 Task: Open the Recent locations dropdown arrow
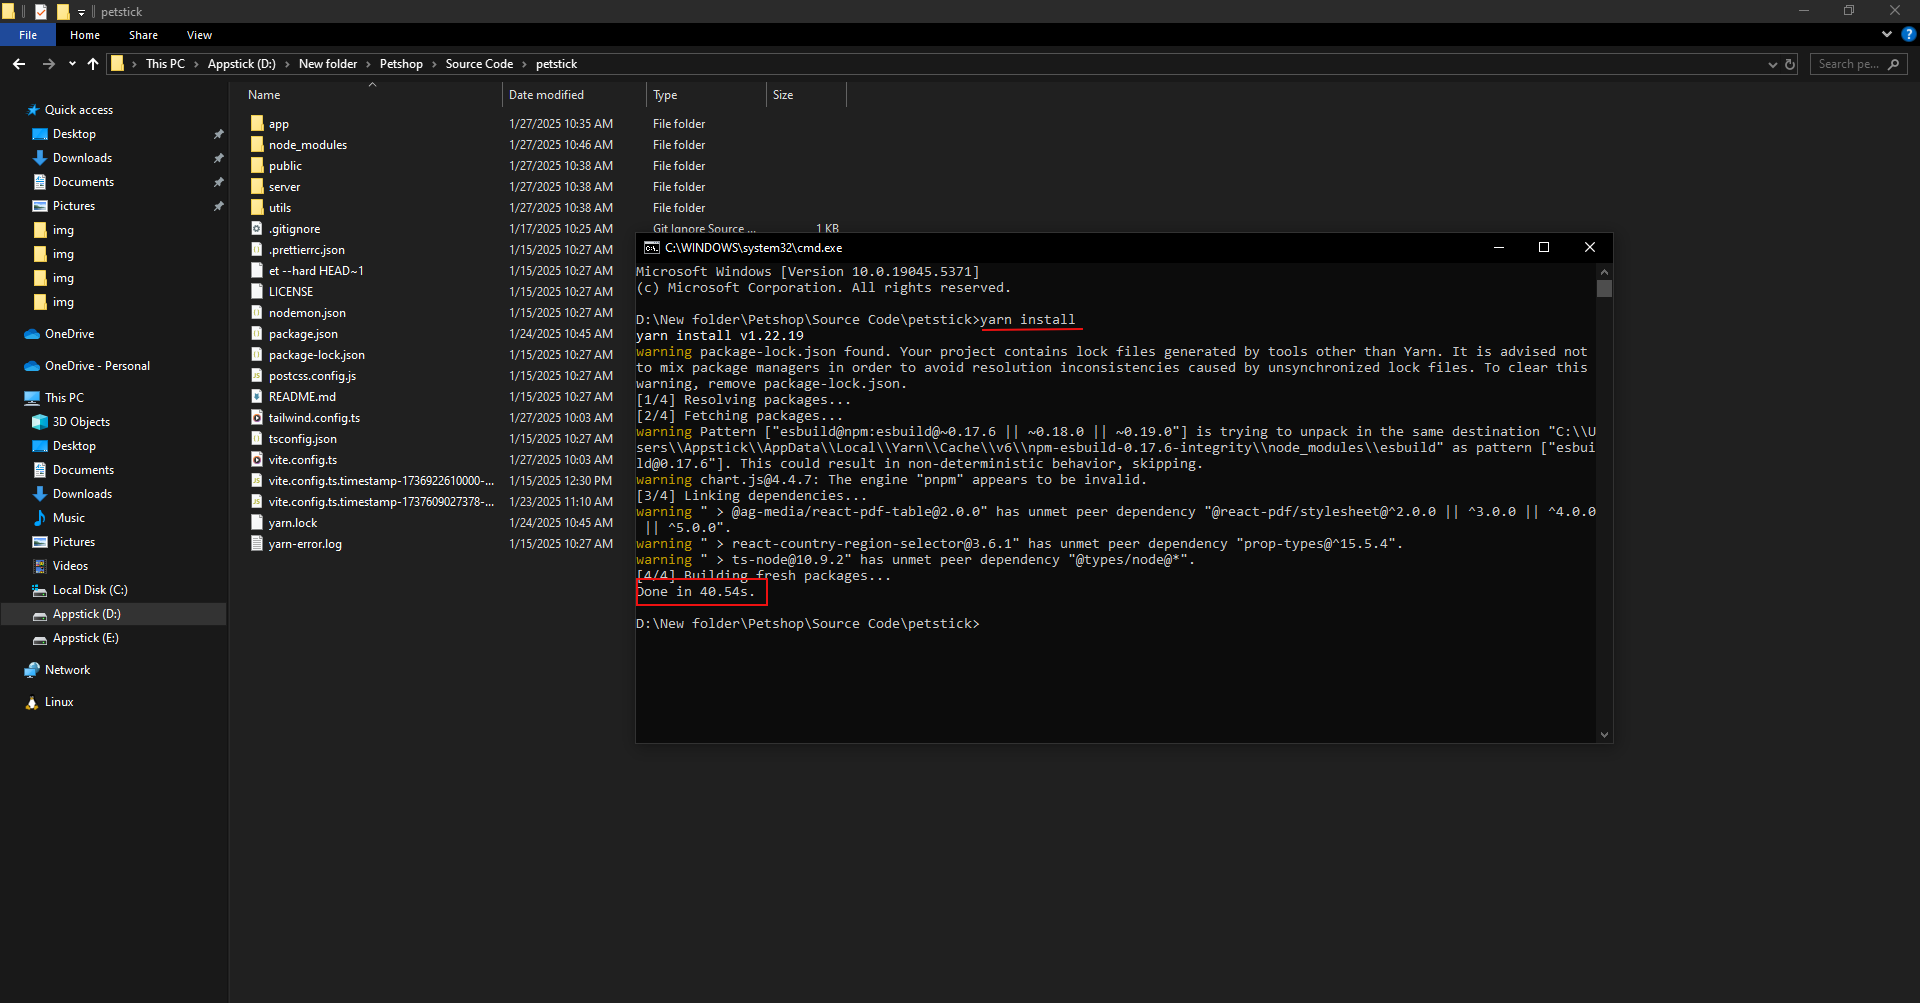72,64
